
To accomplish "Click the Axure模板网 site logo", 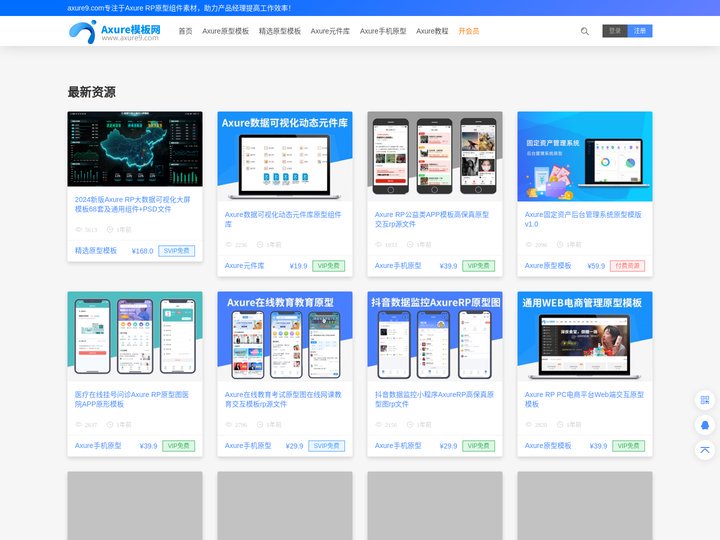I will [114, 32].
